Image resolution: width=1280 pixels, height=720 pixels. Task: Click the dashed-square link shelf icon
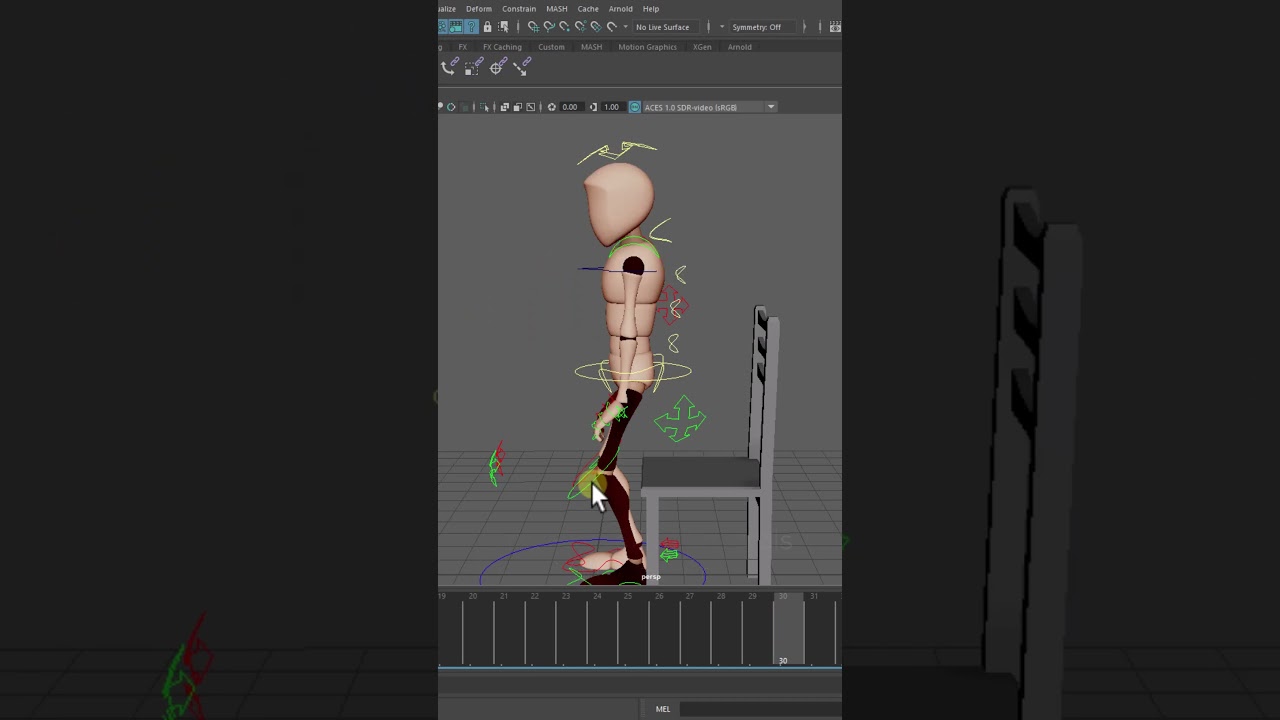tap(474, 66)
